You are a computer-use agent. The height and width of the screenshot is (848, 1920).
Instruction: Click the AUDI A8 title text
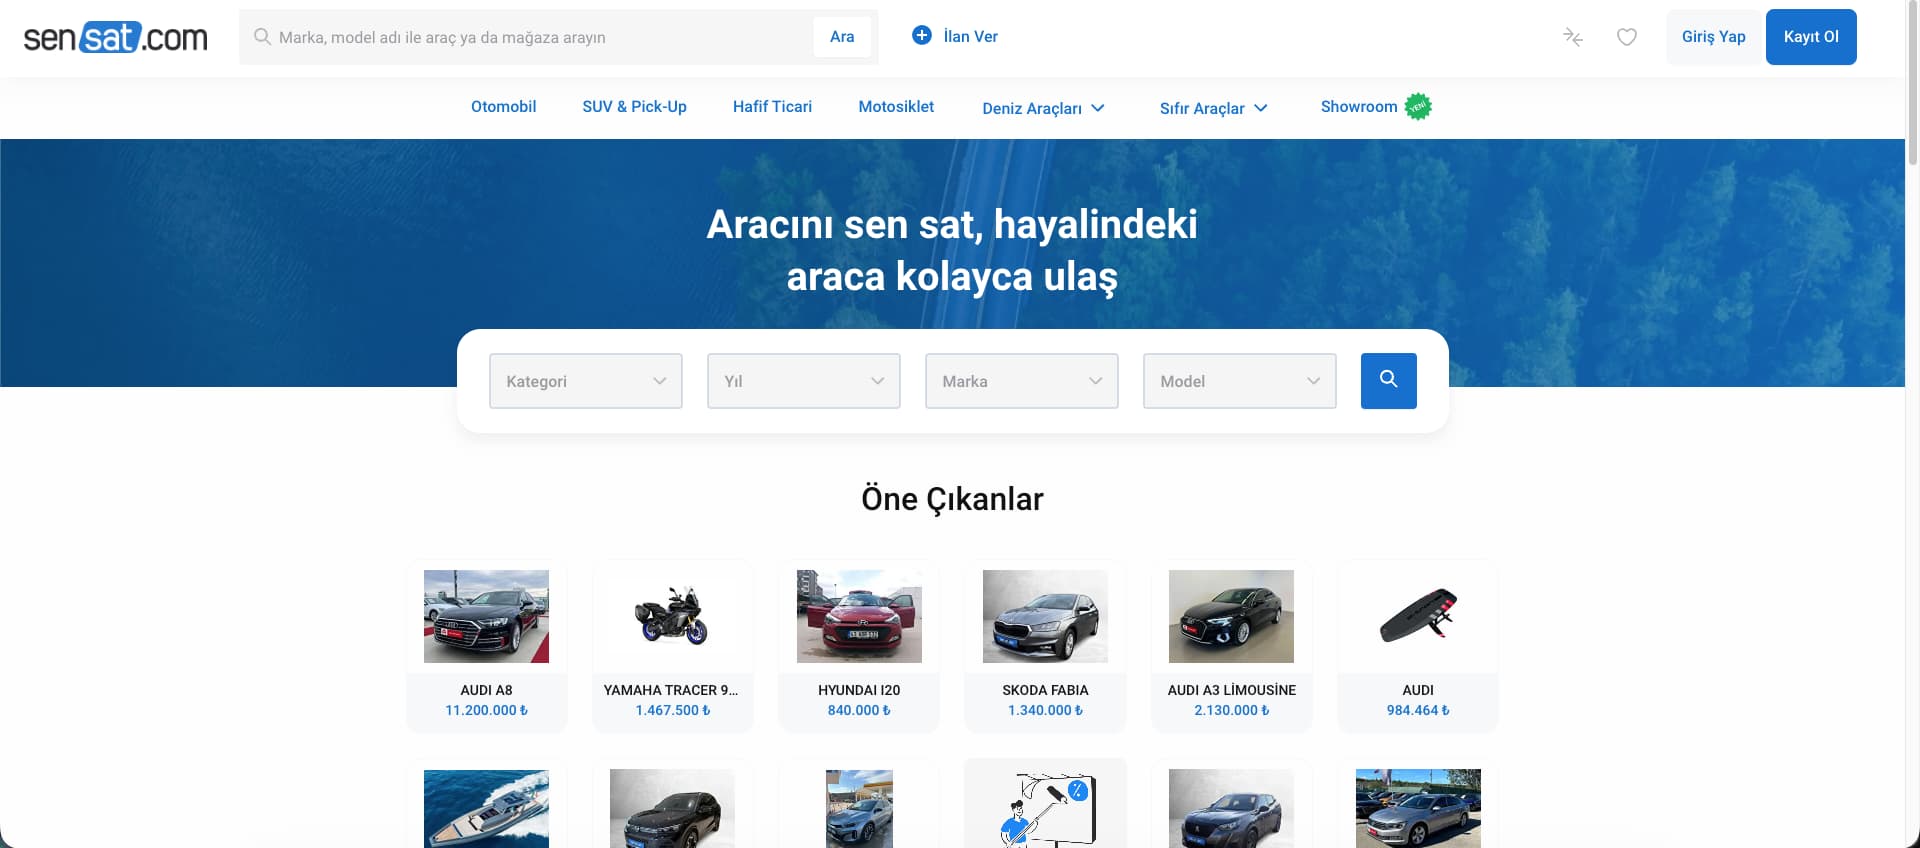[x=486, y=690]
